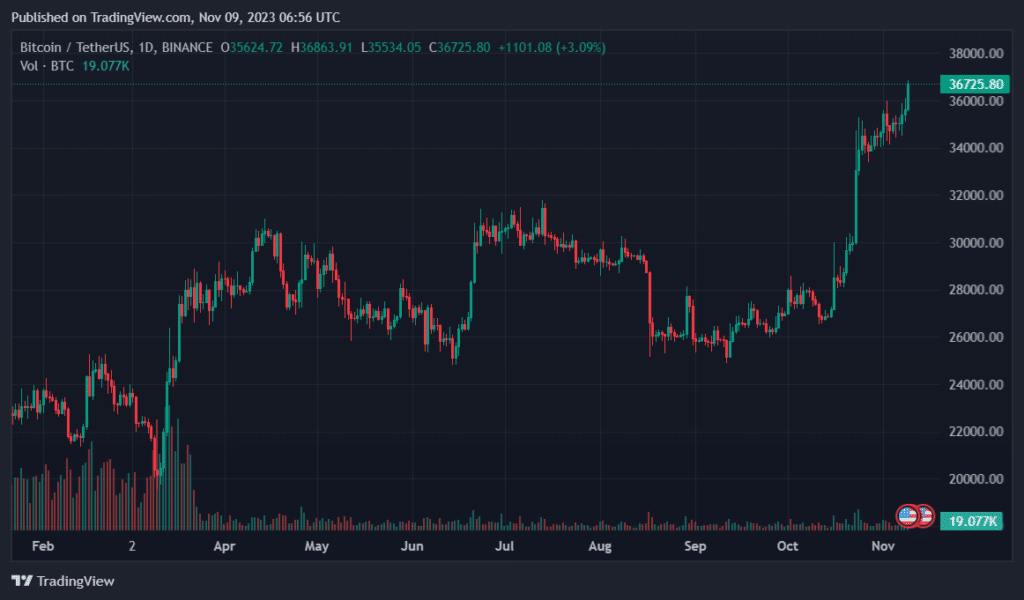Click the high value H36863.91 in legend
This screenshot has width=1024, height=600.
[321, 48]
